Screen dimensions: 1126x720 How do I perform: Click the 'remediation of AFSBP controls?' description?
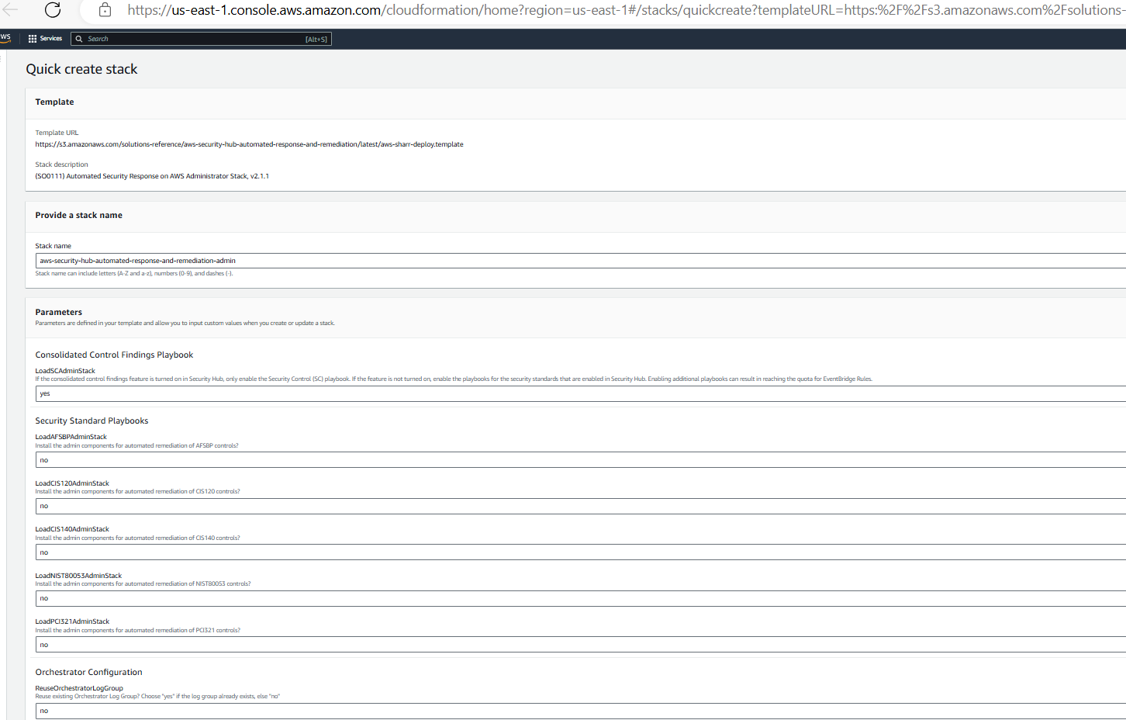click(136, 446)
